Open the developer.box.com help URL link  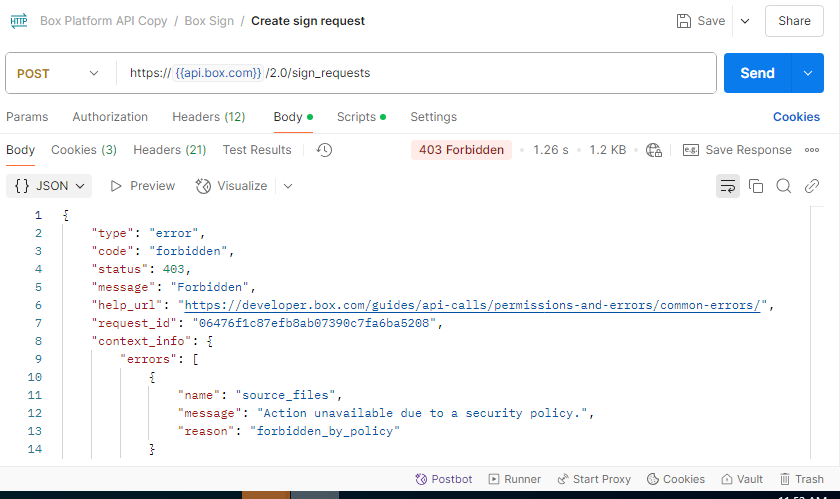click(472, 306)
